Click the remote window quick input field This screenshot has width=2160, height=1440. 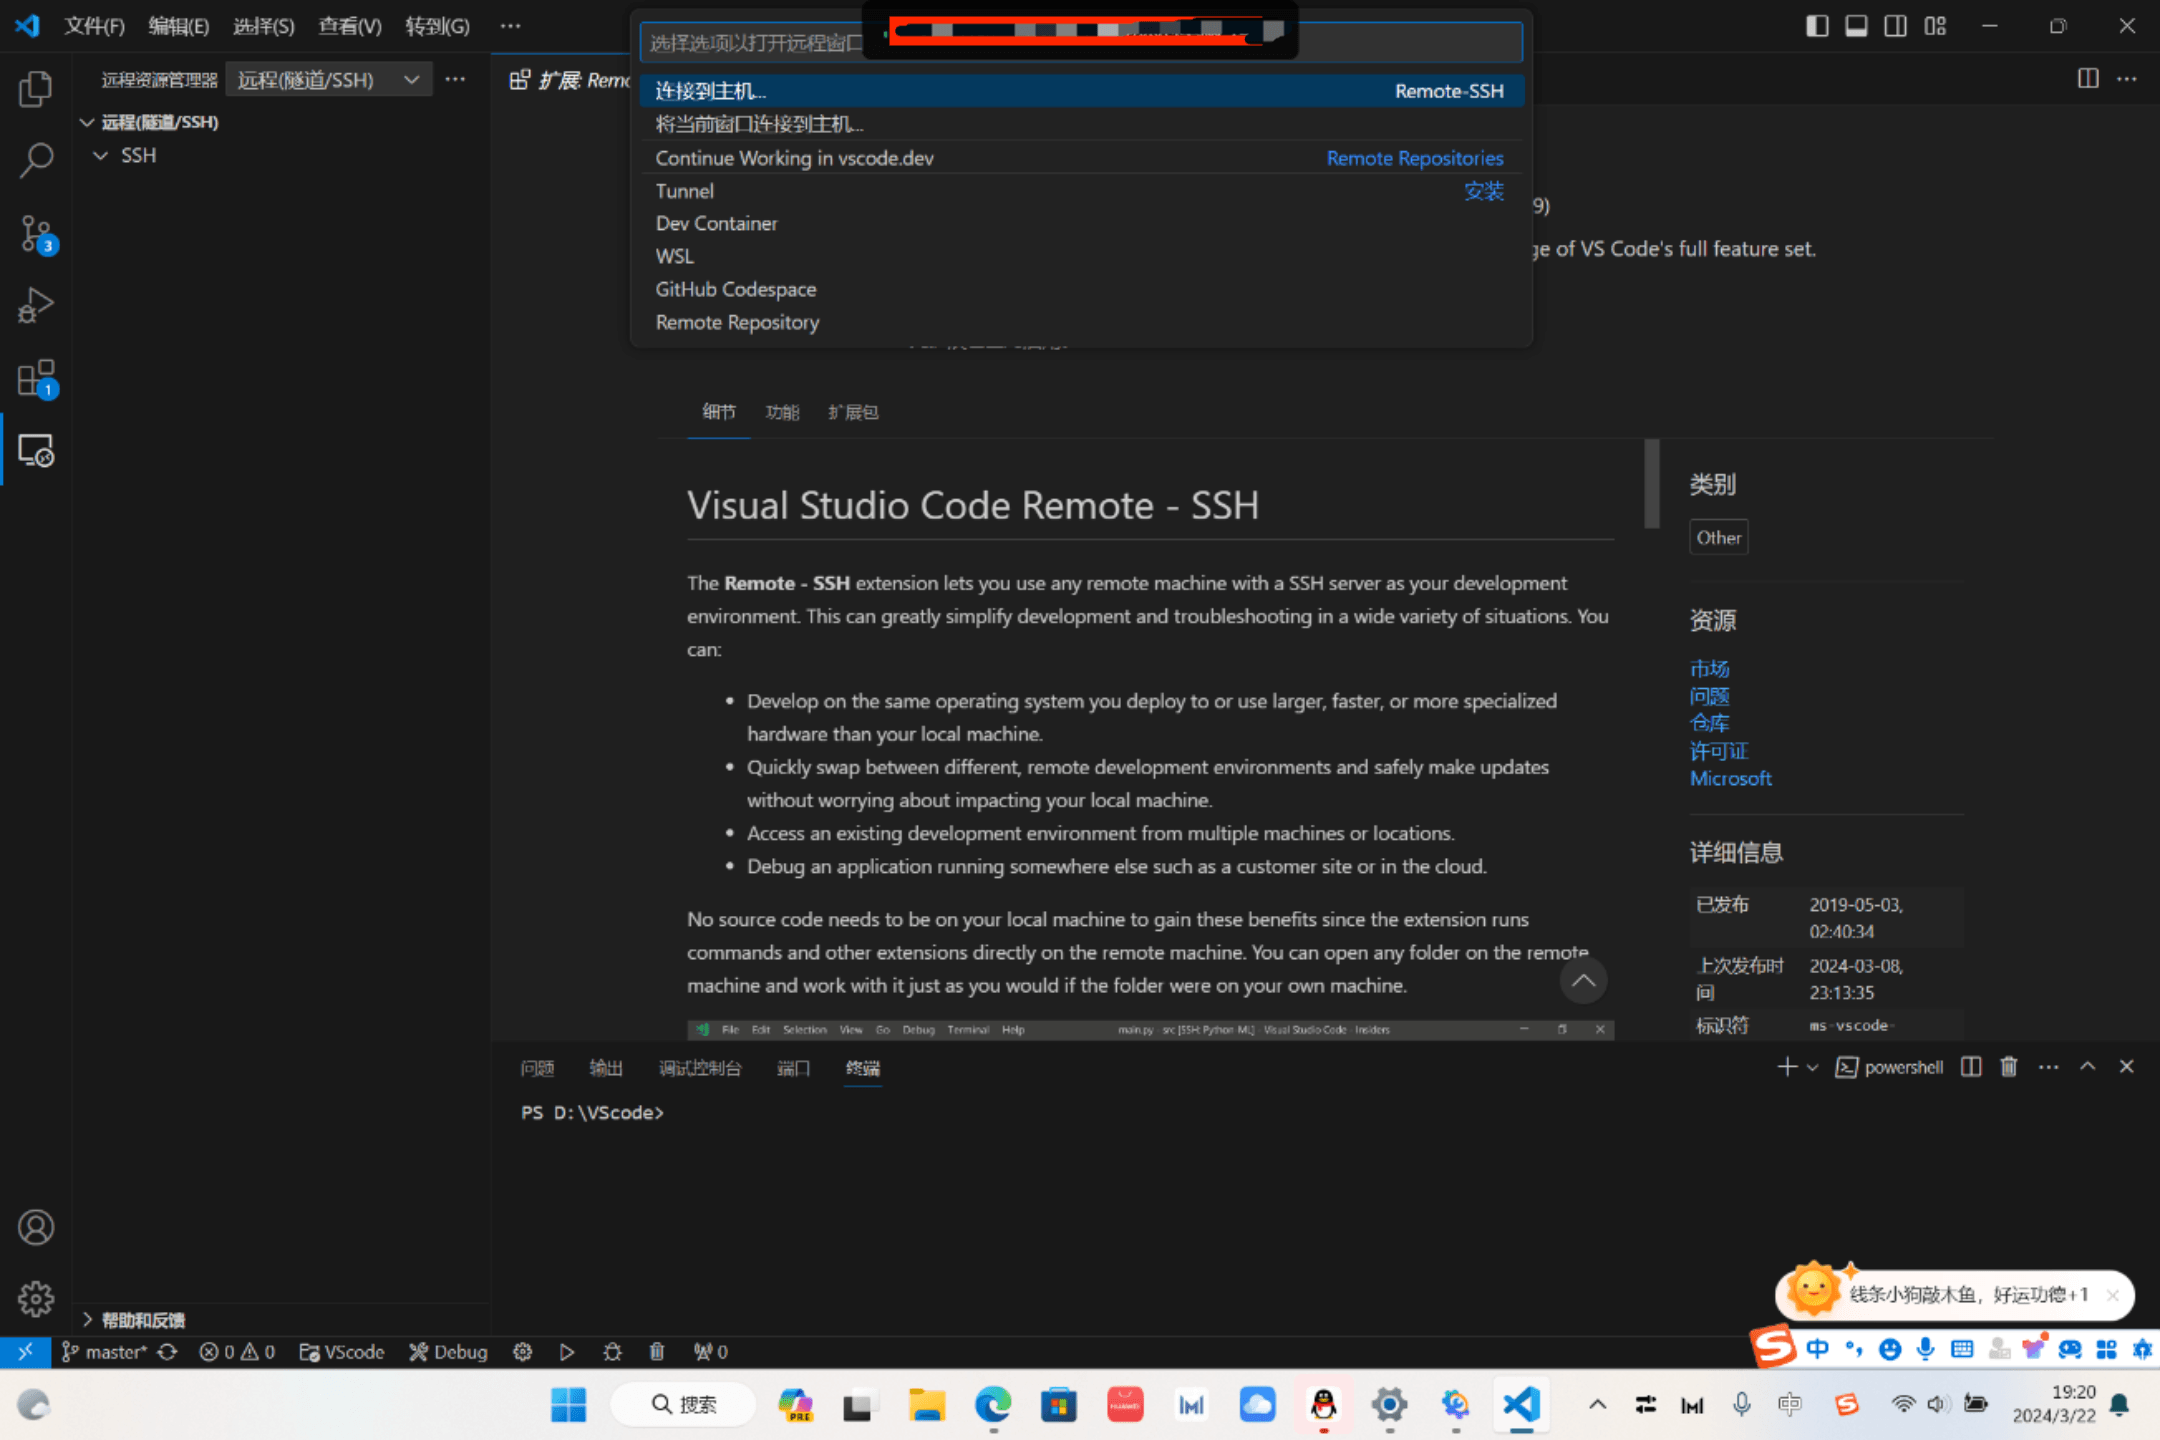[1080, 42]
